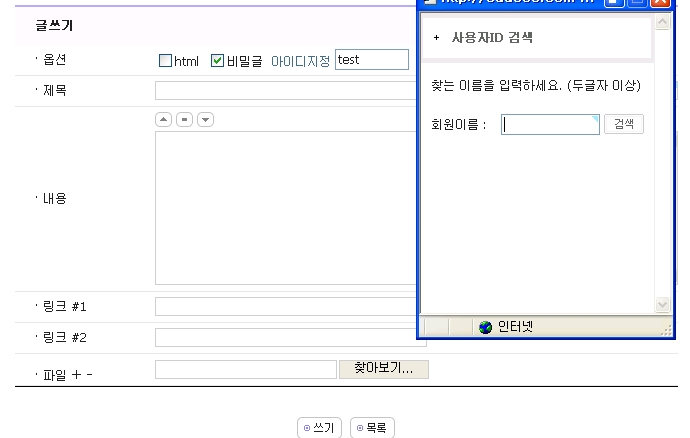
Task: Enable the html checkbox option
Action: tap(165, 61)
